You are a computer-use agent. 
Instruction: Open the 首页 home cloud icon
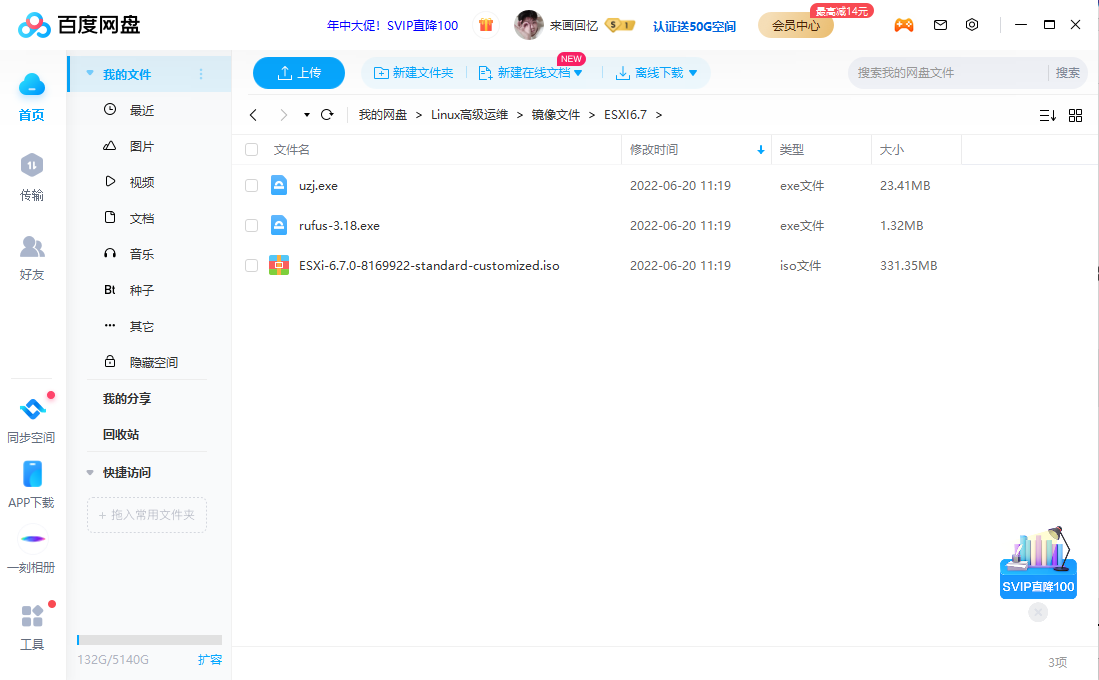click(x=32, y=85)
